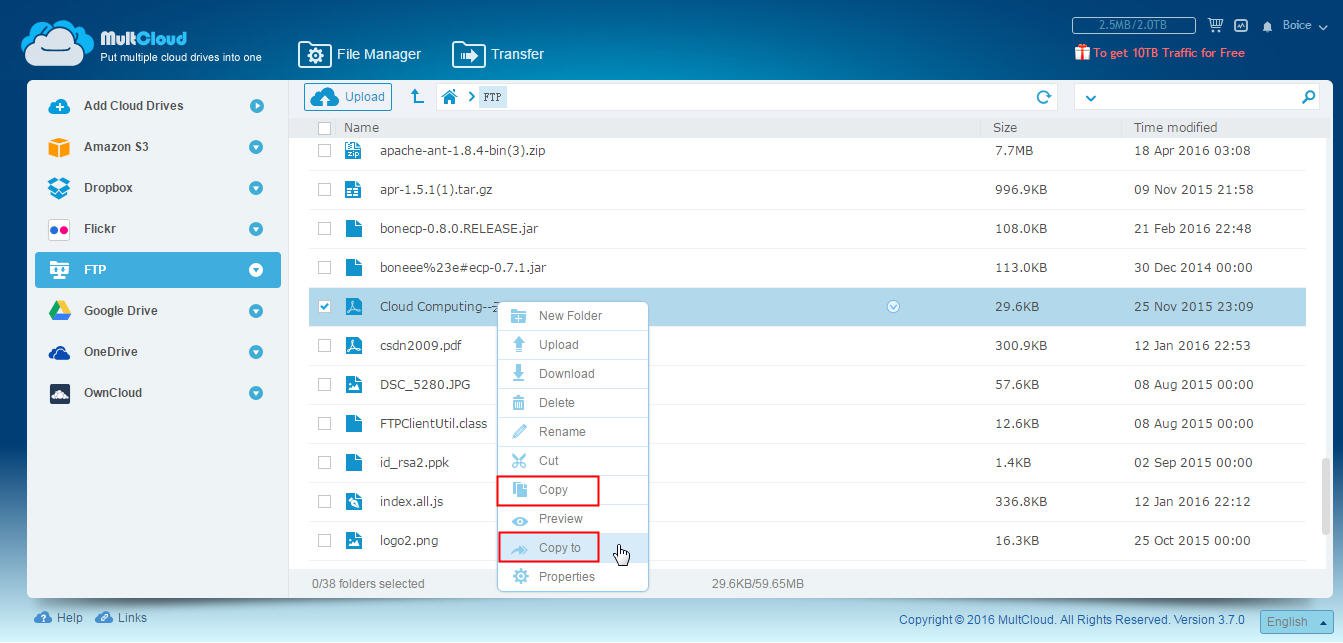Image resolution: width=1343 pixels, height=643 pixels.
Task: Click the Upload button
Action: pos(348,97)
